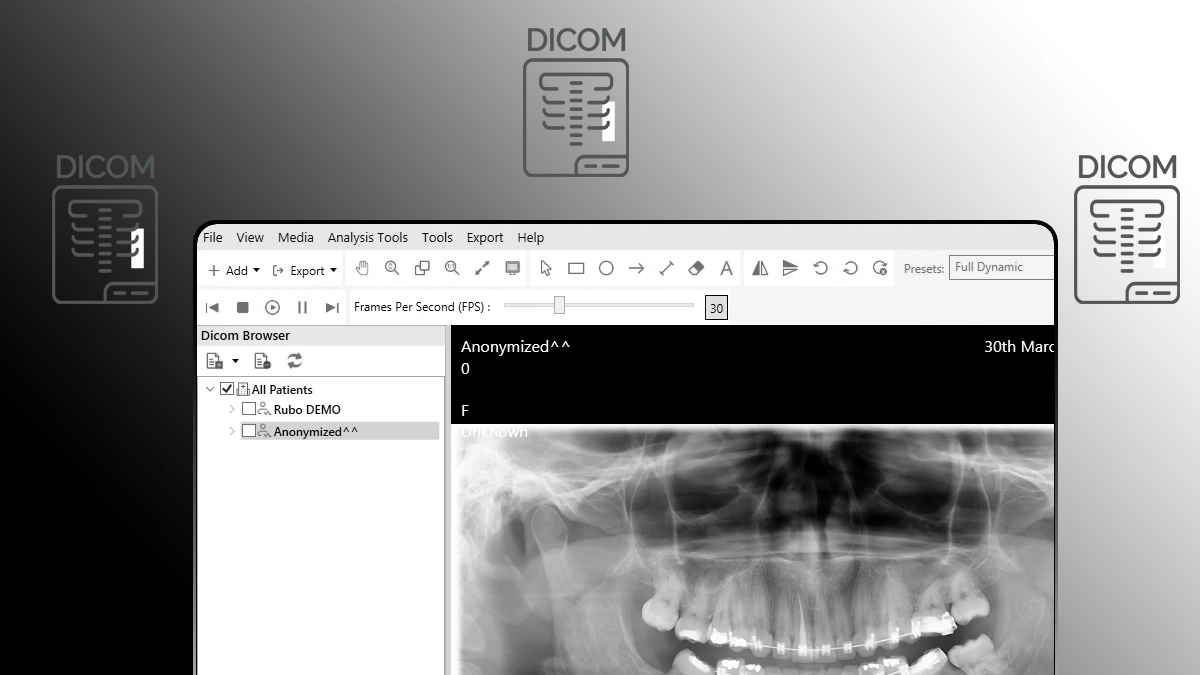Click the Anonymized^^ overlay text in viewer

[x=515, y=347]
